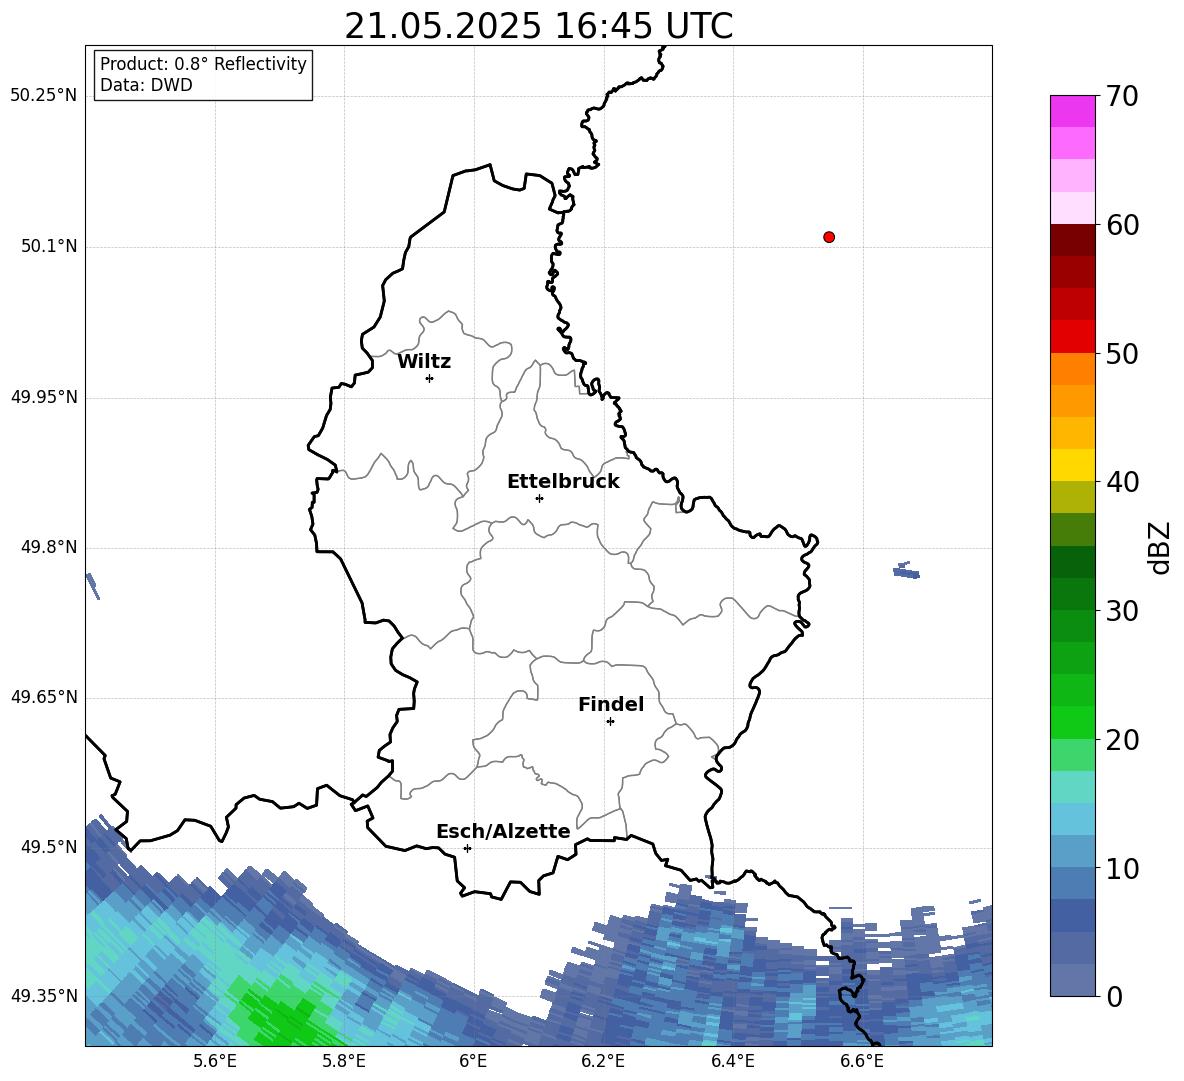Select the 'Ettelbruck' map label
The image size is (1184, 1081).
click(563, 482)
